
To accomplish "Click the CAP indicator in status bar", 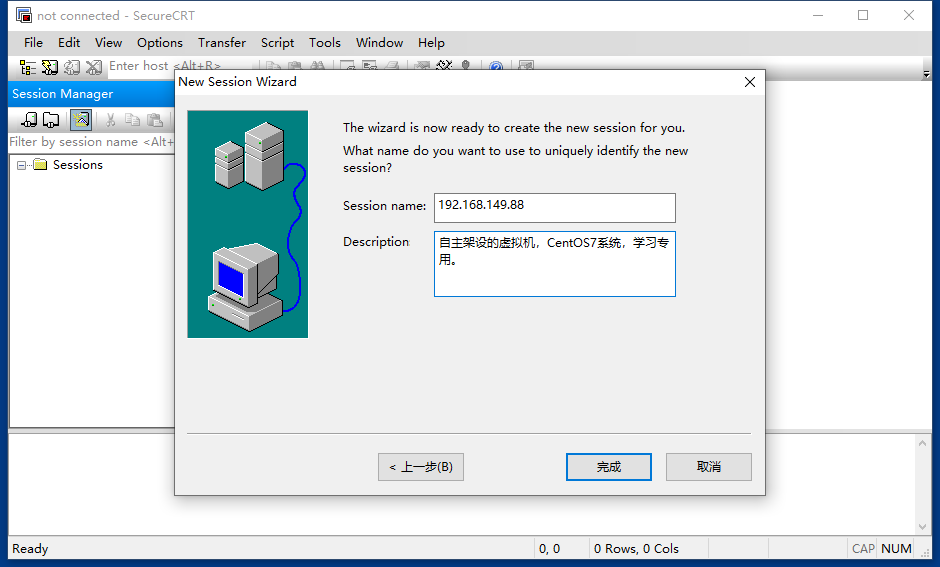I will (863, 548).
